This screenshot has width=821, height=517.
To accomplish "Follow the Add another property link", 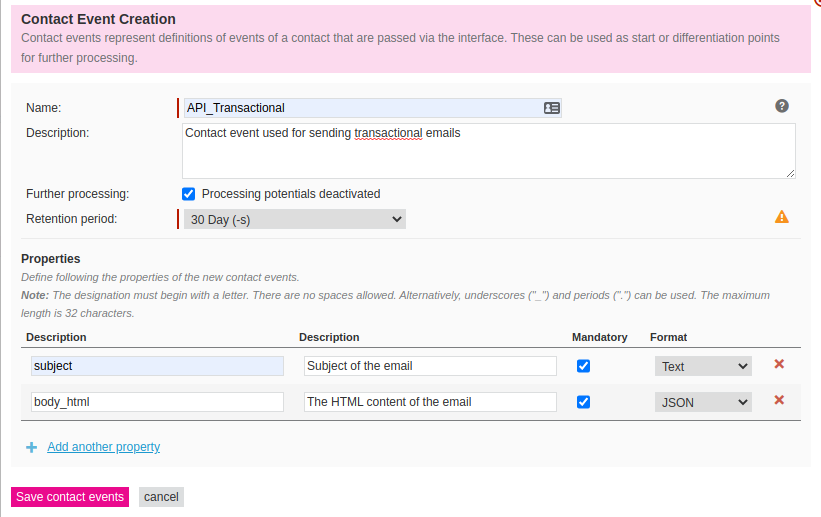I will (x=104, y=447).
